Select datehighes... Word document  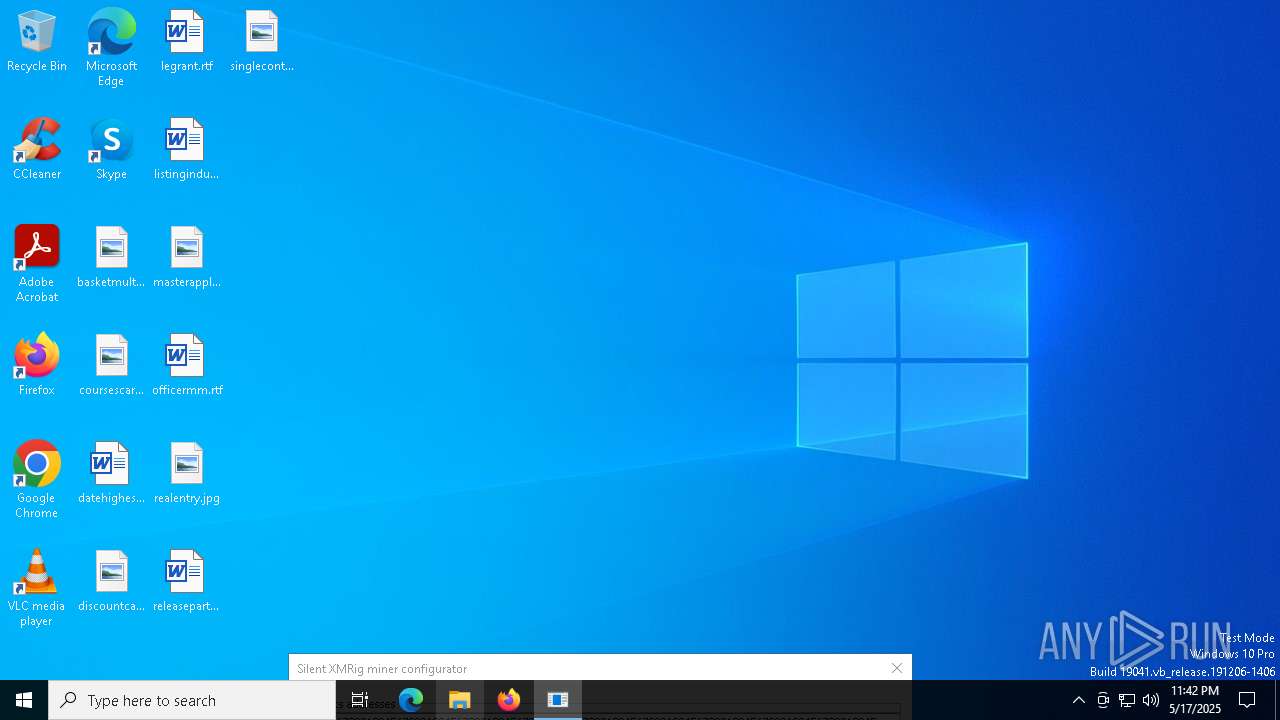tap(111, 474)
